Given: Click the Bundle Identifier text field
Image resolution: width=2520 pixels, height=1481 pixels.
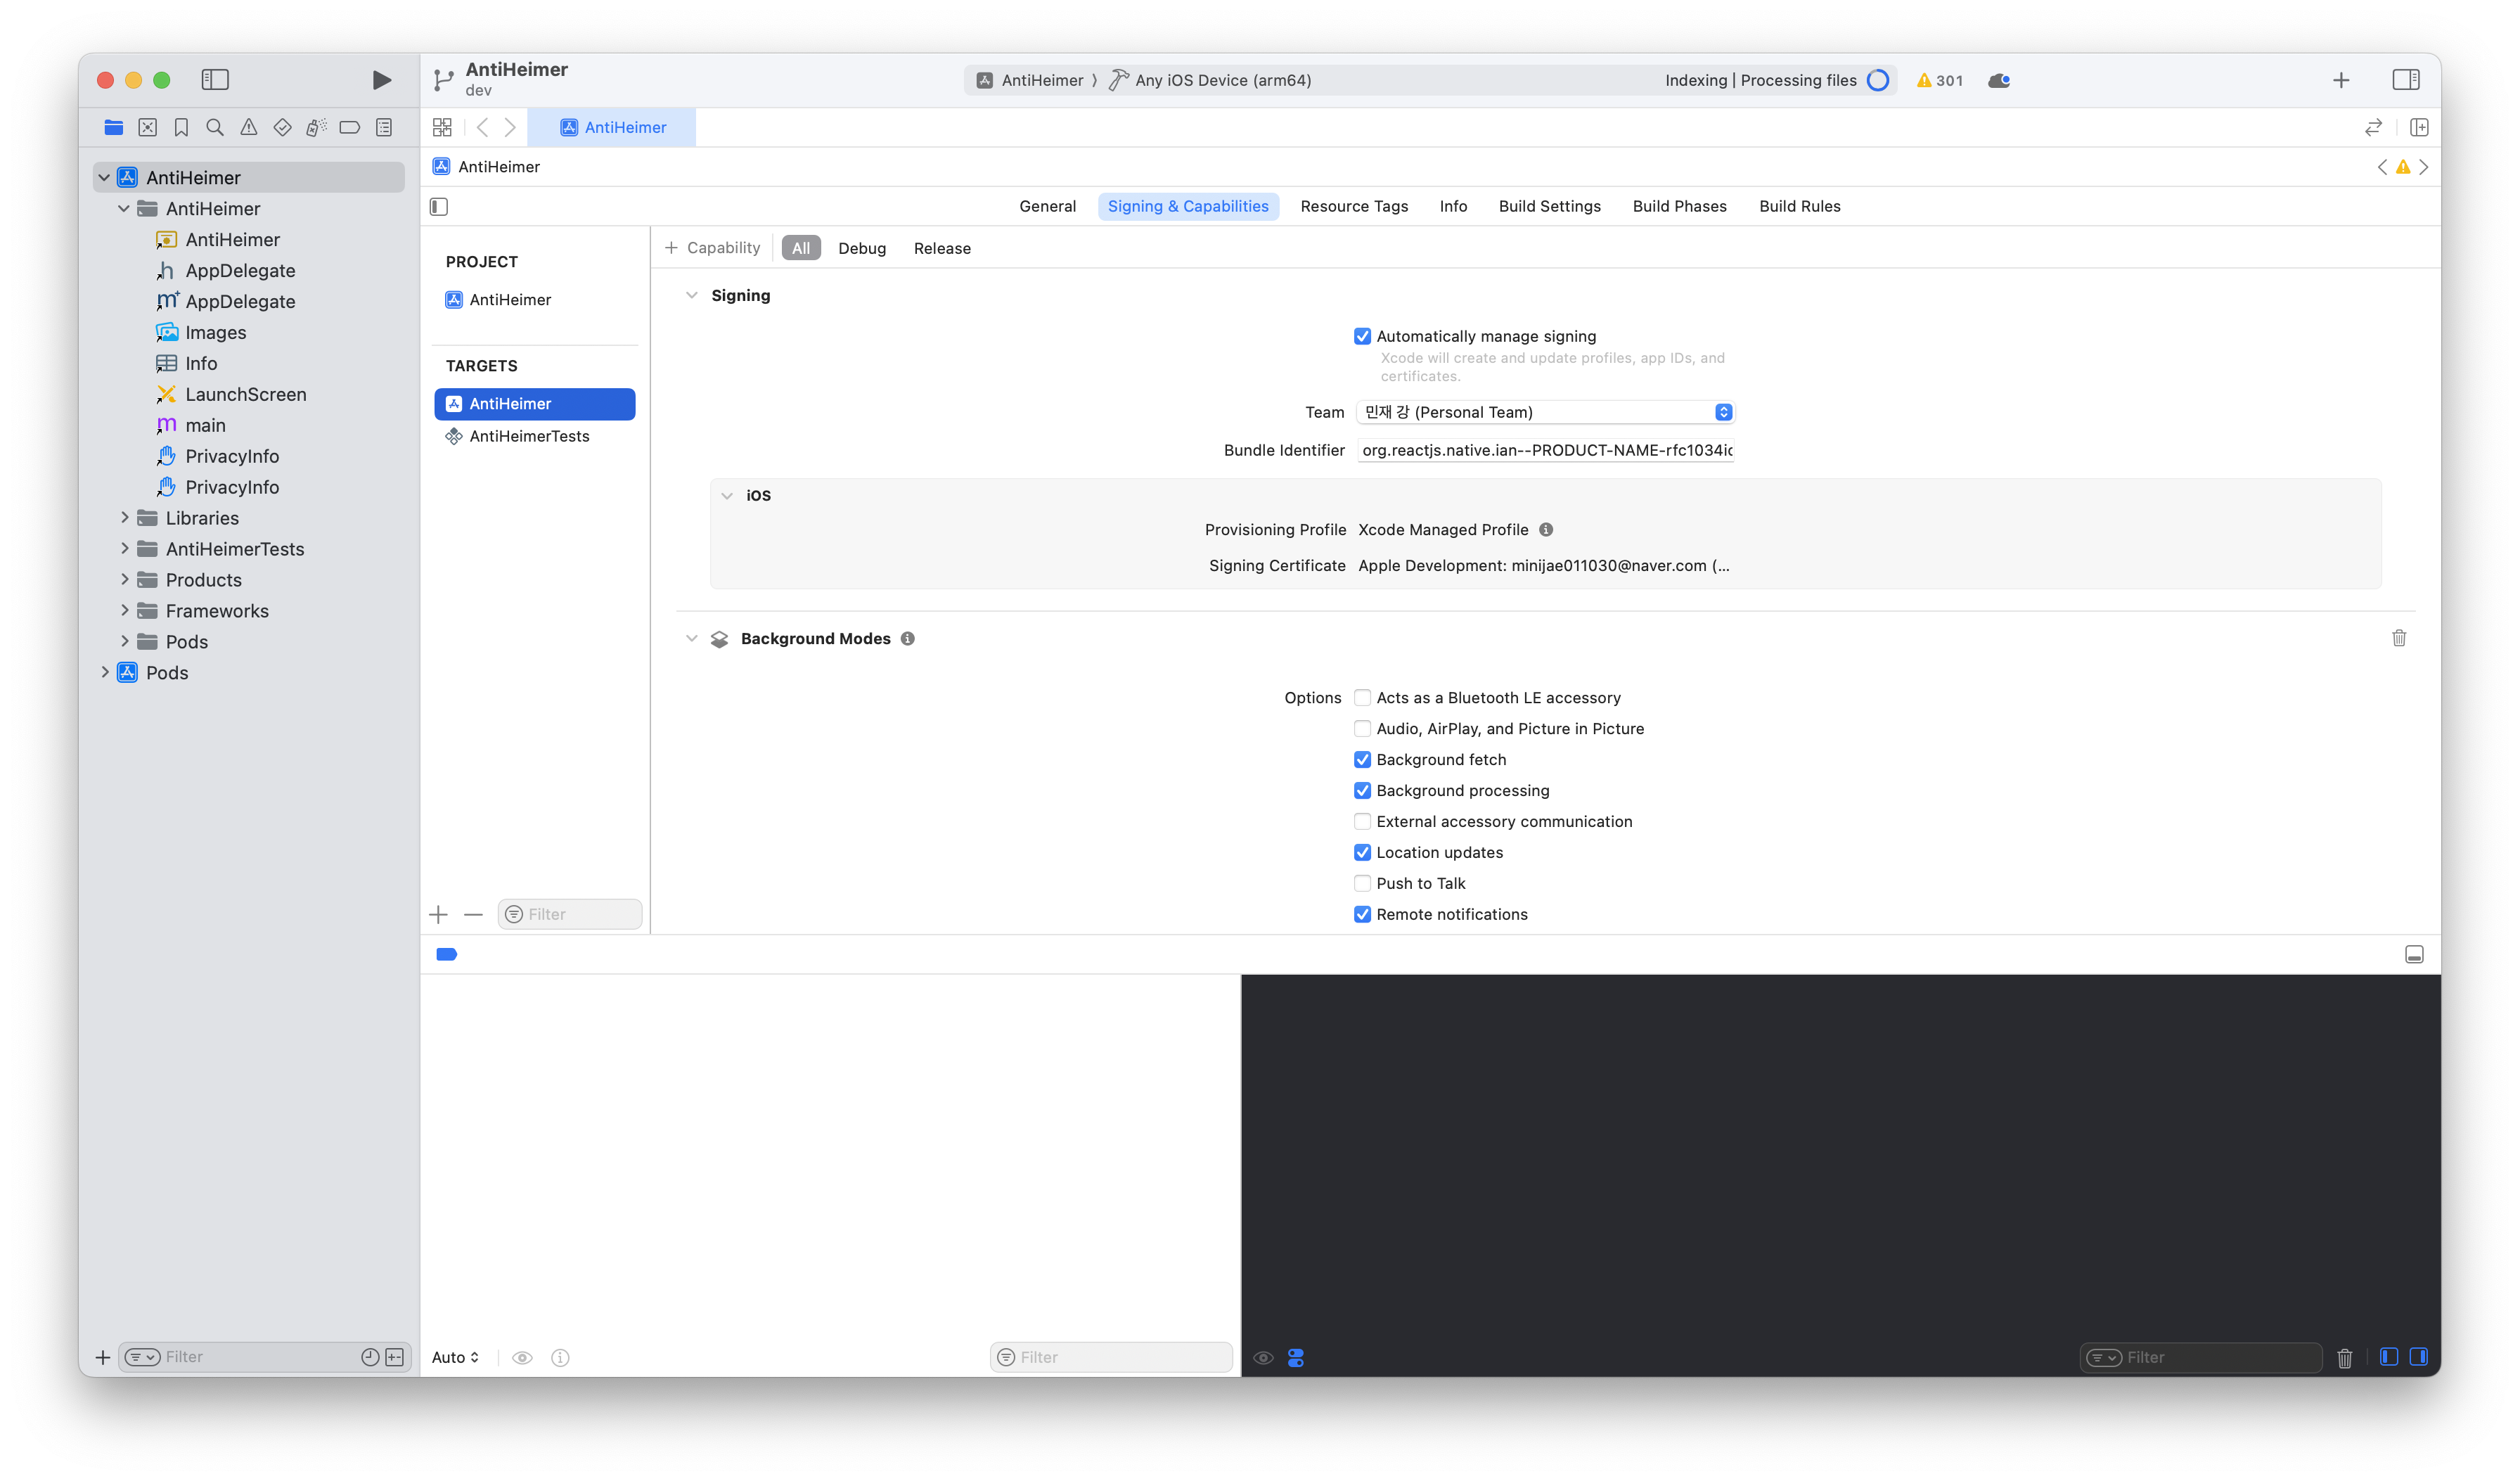Looking at the screenshot, I should (1545, 450).
